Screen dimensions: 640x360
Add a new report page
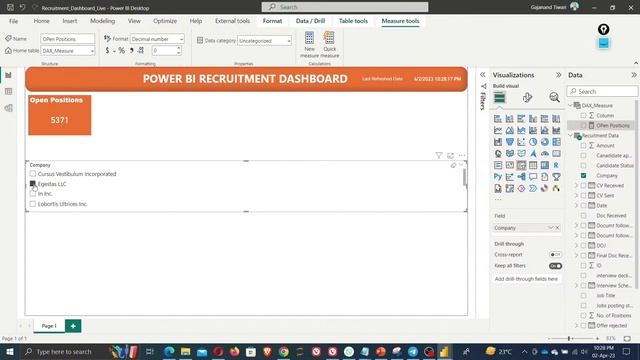(x=73, y=326)
